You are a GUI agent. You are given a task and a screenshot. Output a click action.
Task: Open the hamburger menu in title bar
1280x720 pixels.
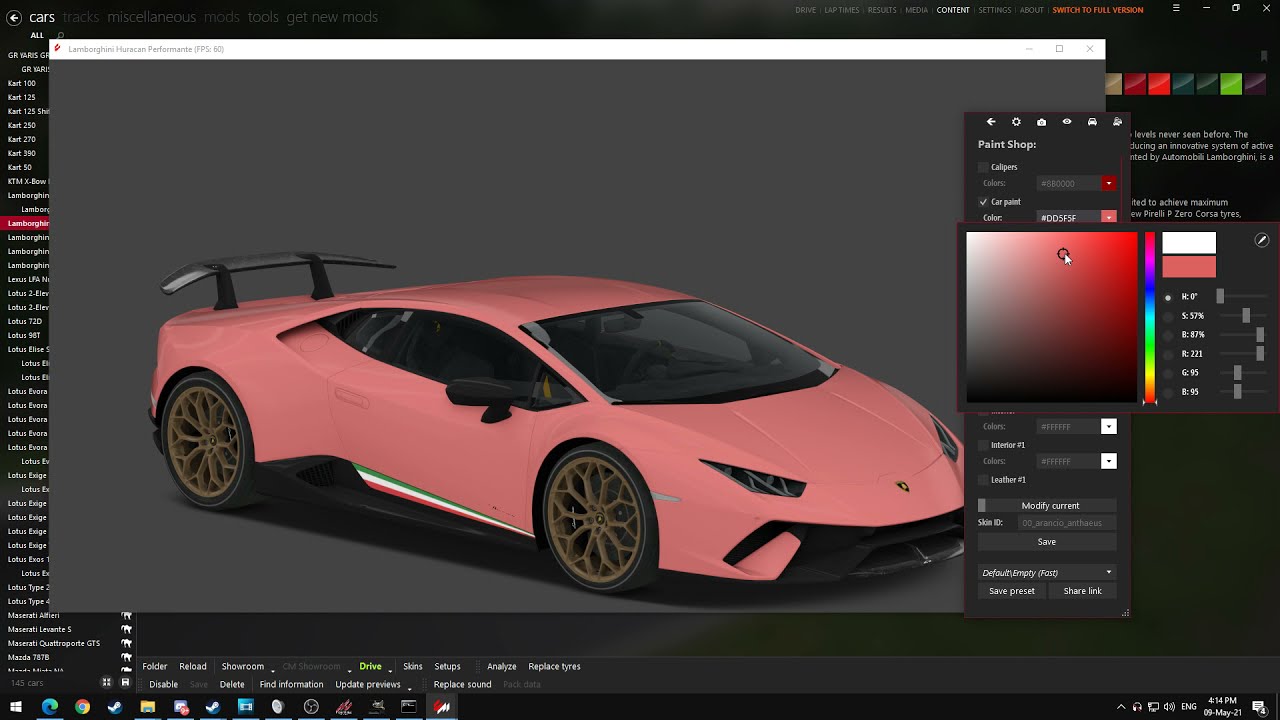[x=1176, y=8]
